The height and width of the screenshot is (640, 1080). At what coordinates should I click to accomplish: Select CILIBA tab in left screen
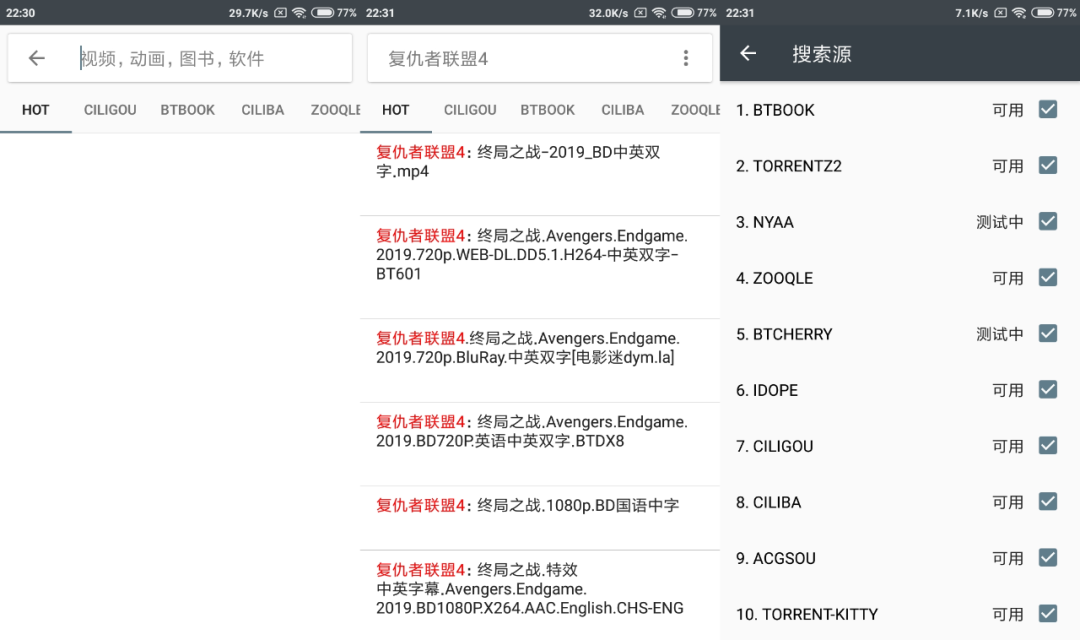[x=262, y=110]
